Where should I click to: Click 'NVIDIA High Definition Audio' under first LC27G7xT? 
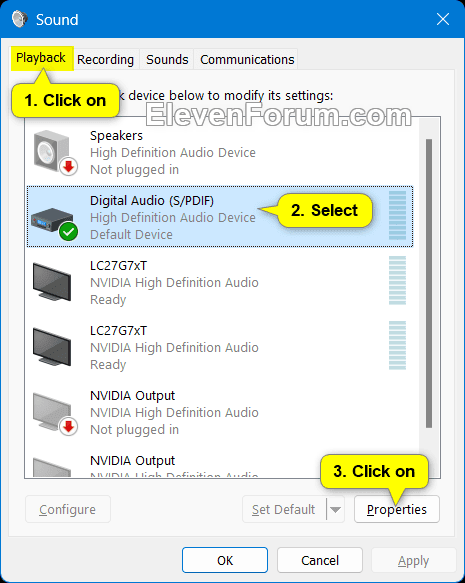pos(174,283)
